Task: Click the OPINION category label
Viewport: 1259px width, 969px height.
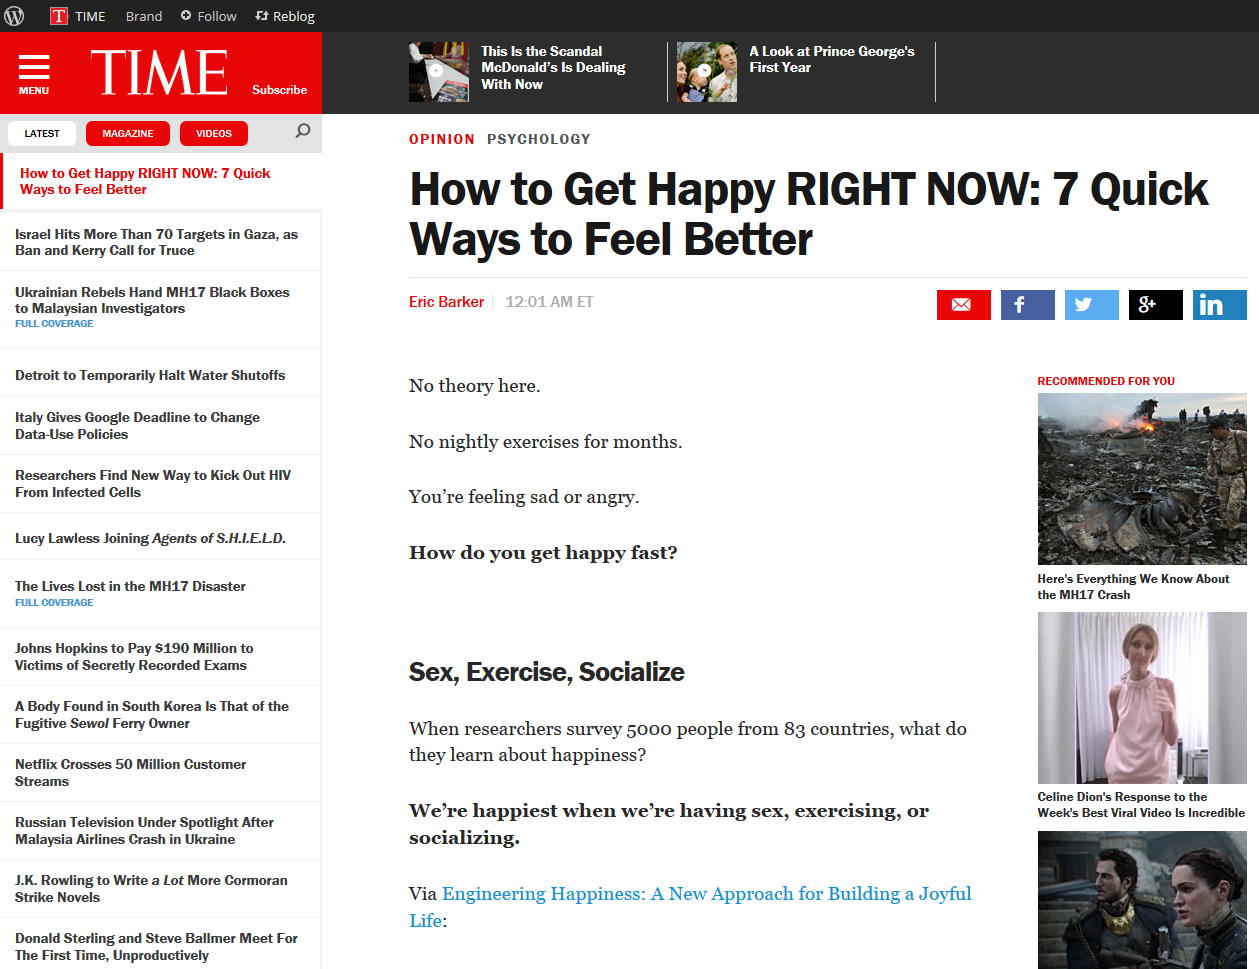Action: 441,139
